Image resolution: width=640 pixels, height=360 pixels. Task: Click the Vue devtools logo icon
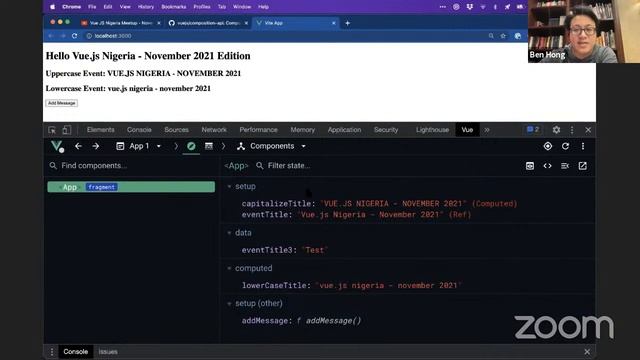tap(57, 146)
